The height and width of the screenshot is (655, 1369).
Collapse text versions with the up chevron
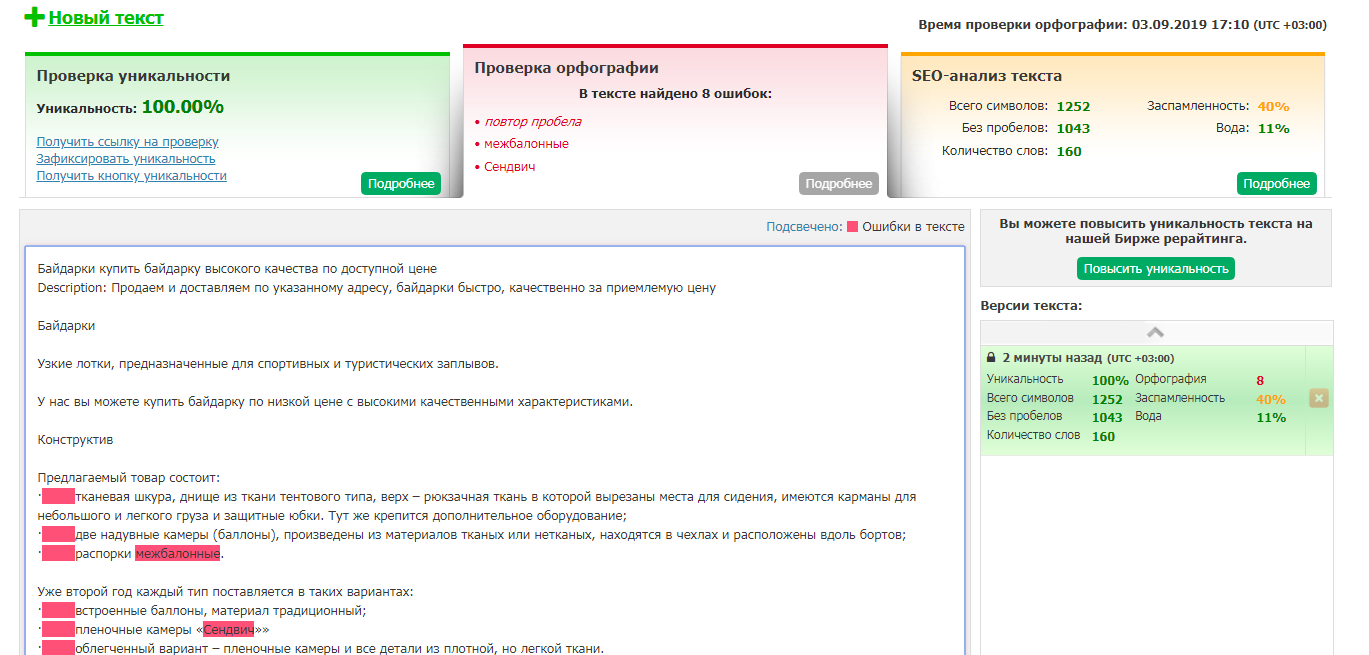pos(1155,333)
